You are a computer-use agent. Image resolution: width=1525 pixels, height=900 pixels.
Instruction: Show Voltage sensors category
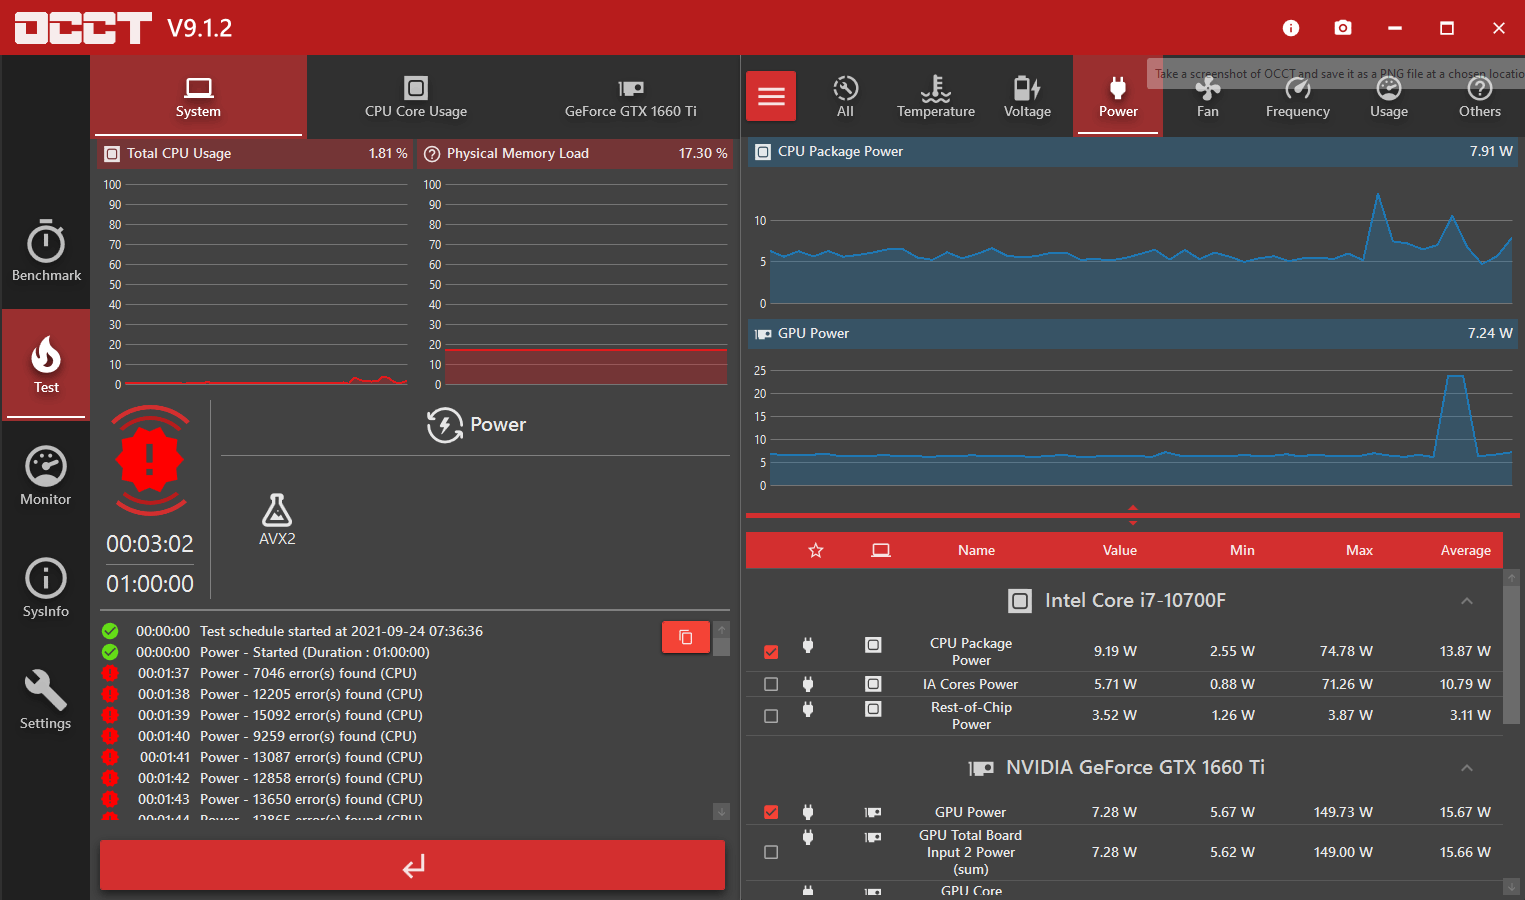pos(1027,96)
